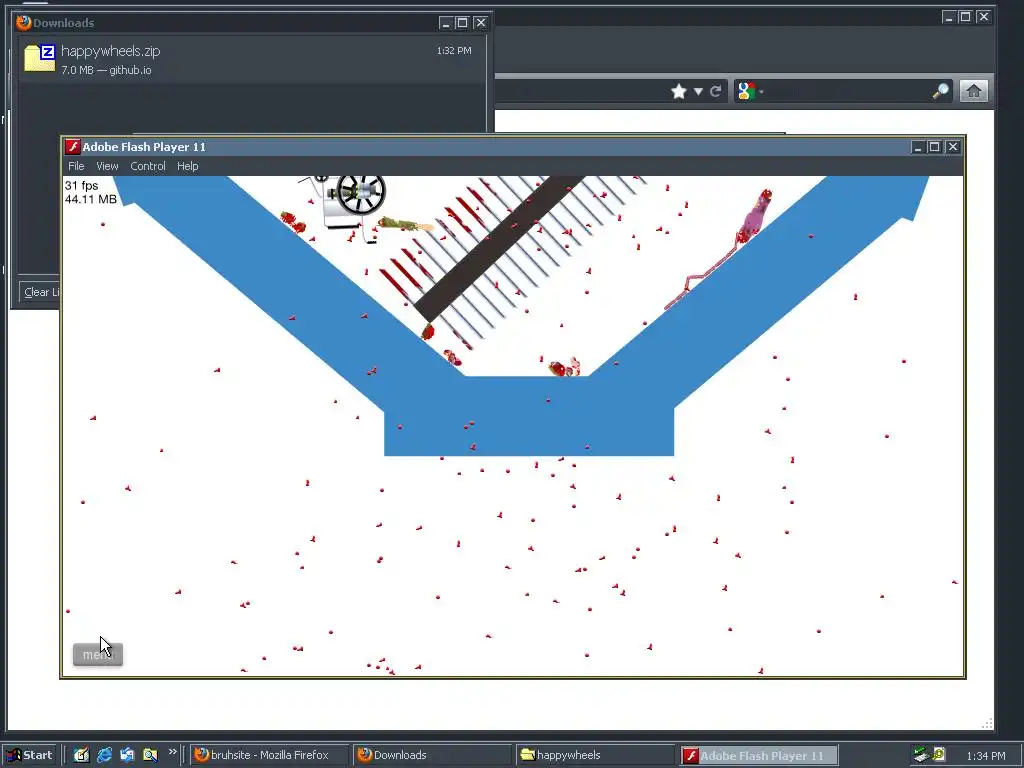Click the 1:34 PM taskbar clock

[x=985, y=756]
